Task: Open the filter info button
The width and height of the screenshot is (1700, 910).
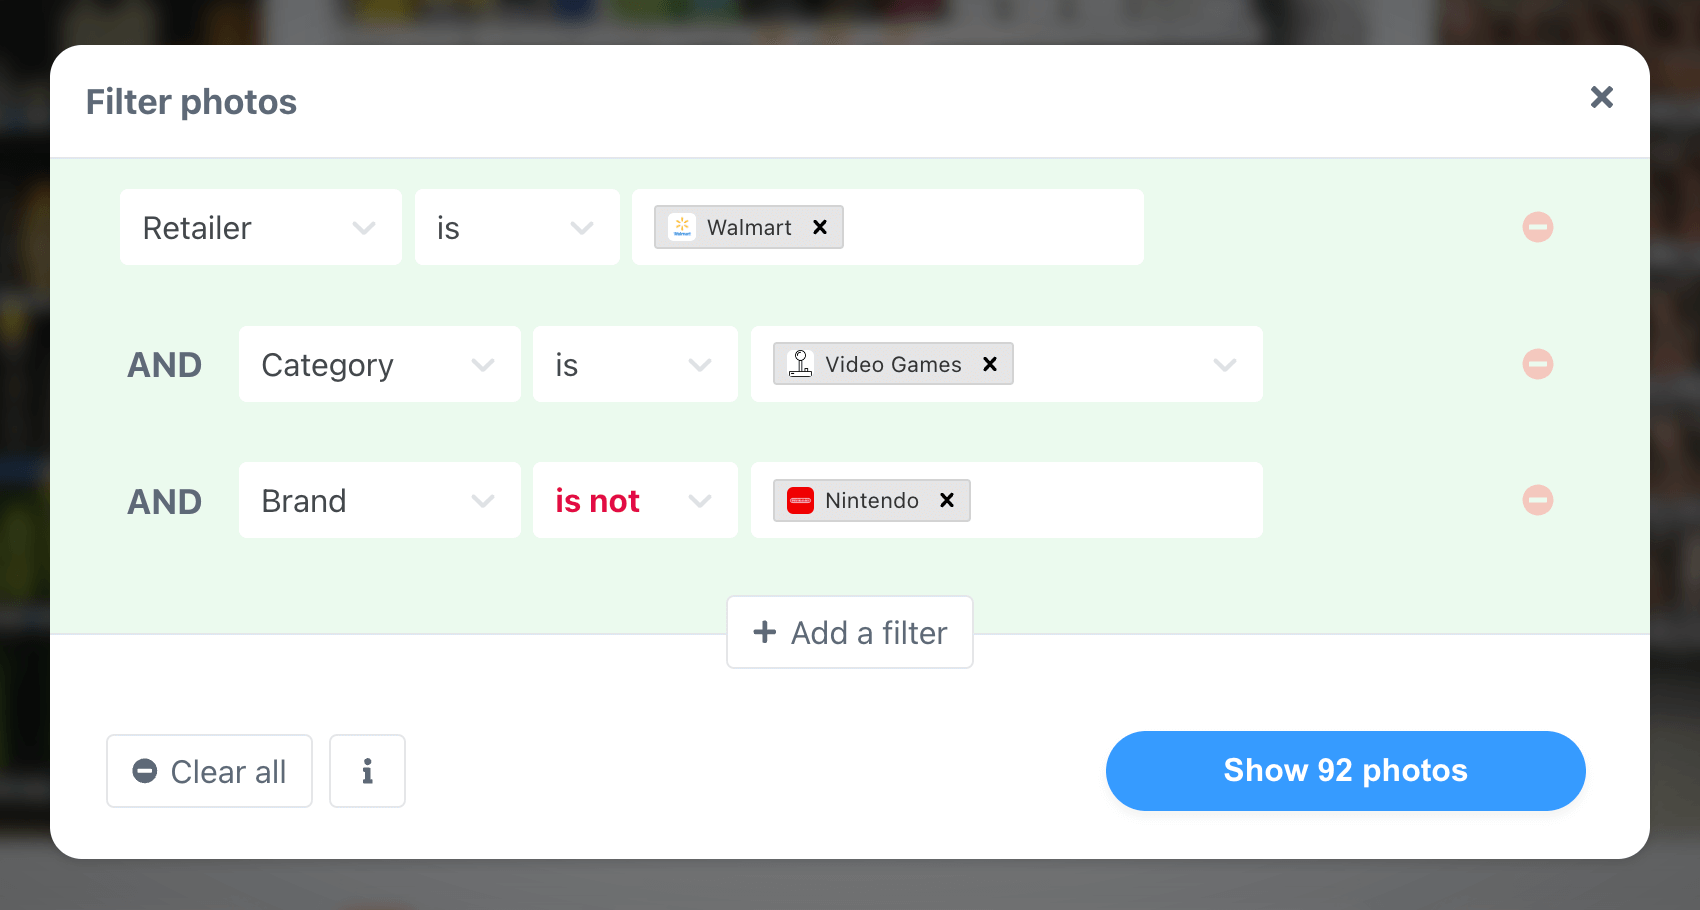Action: (367, 771)
